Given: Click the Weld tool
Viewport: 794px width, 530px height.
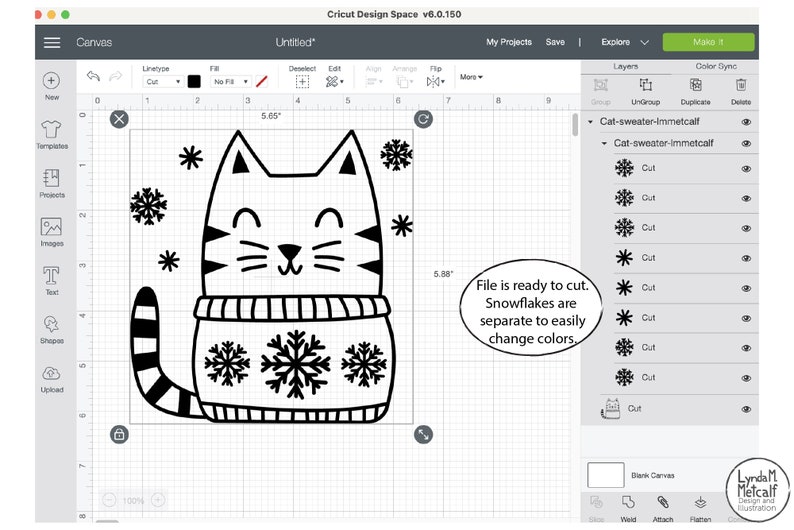Looking at the screenshot, I should pos(628,508).
